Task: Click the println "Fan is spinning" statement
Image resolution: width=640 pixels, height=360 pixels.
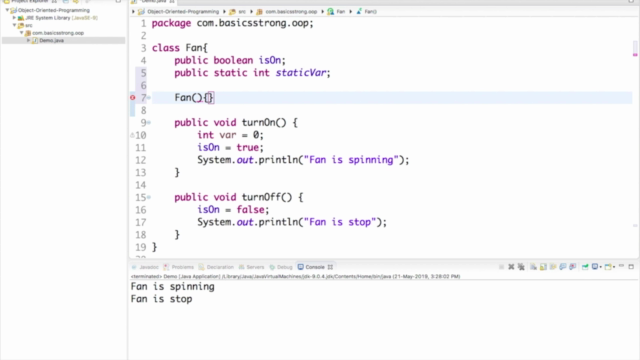Action: pos(303,160)
